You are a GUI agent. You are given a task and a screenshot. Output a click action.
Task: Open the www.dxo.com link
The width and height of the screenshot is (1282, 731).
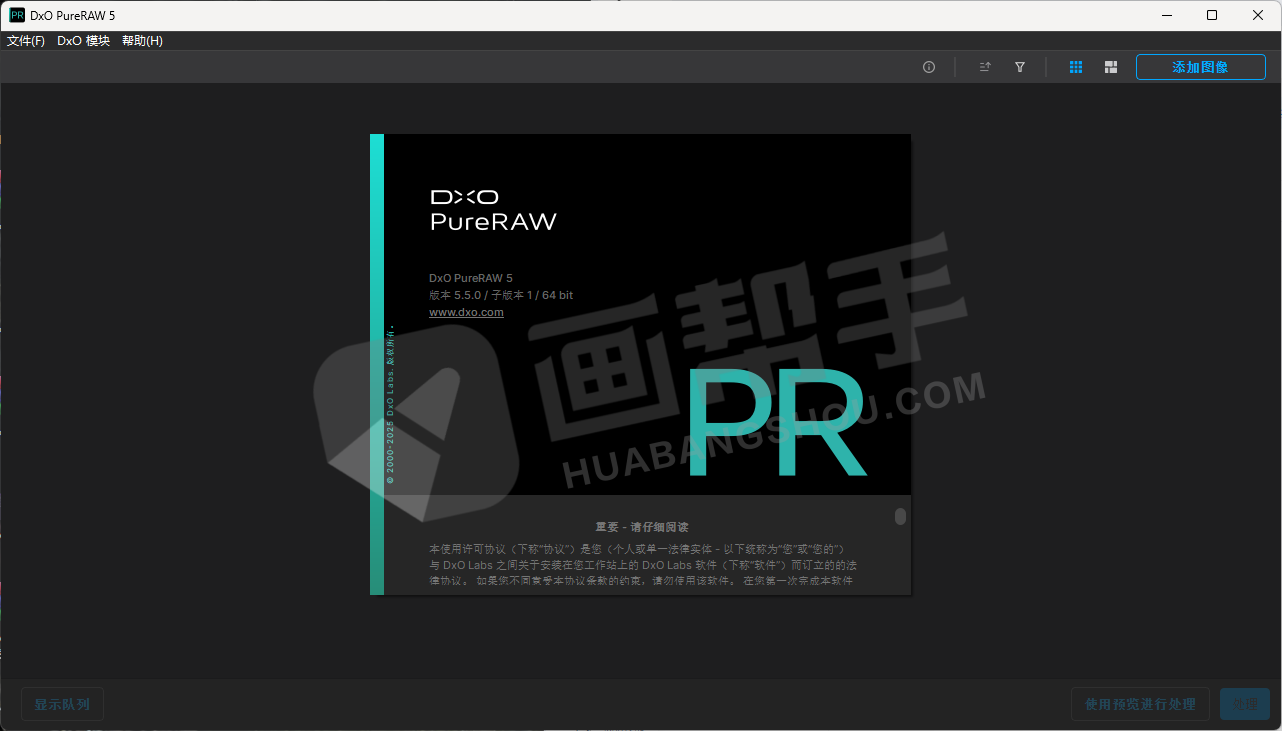click(x=466, y=312)
